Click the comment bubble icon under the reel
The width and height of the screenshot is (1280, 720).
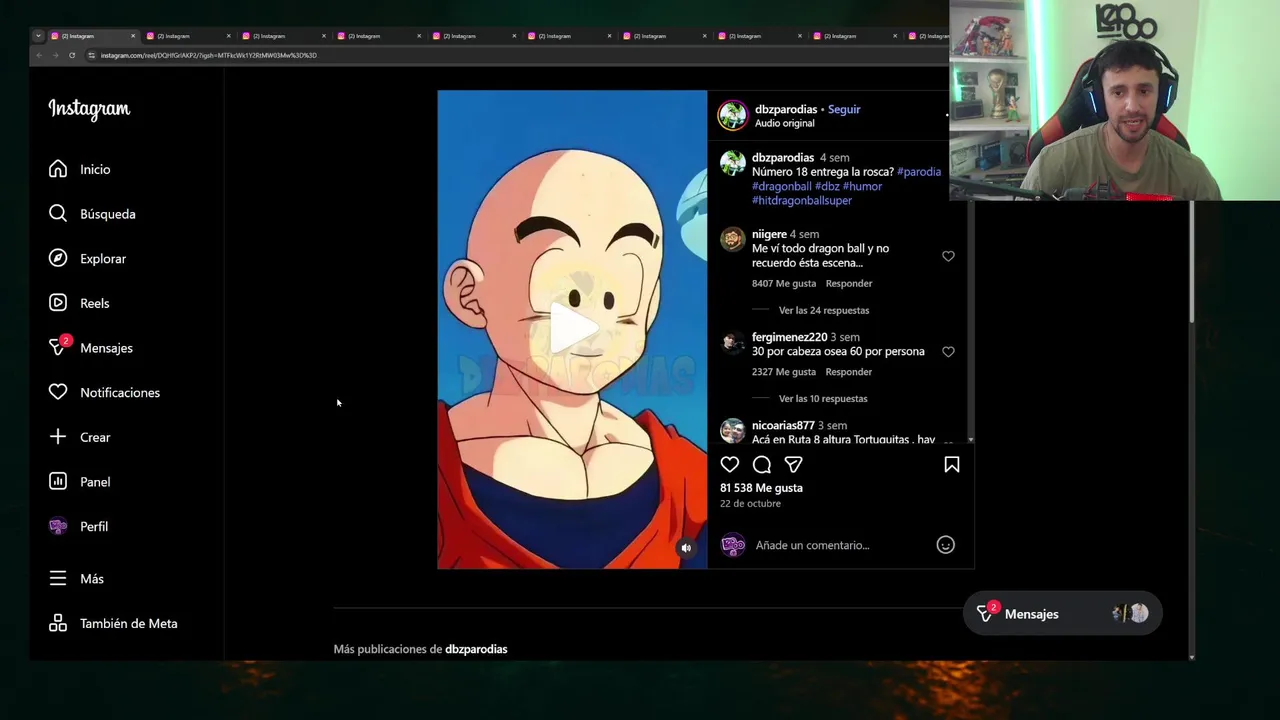[x=762, y=464]
